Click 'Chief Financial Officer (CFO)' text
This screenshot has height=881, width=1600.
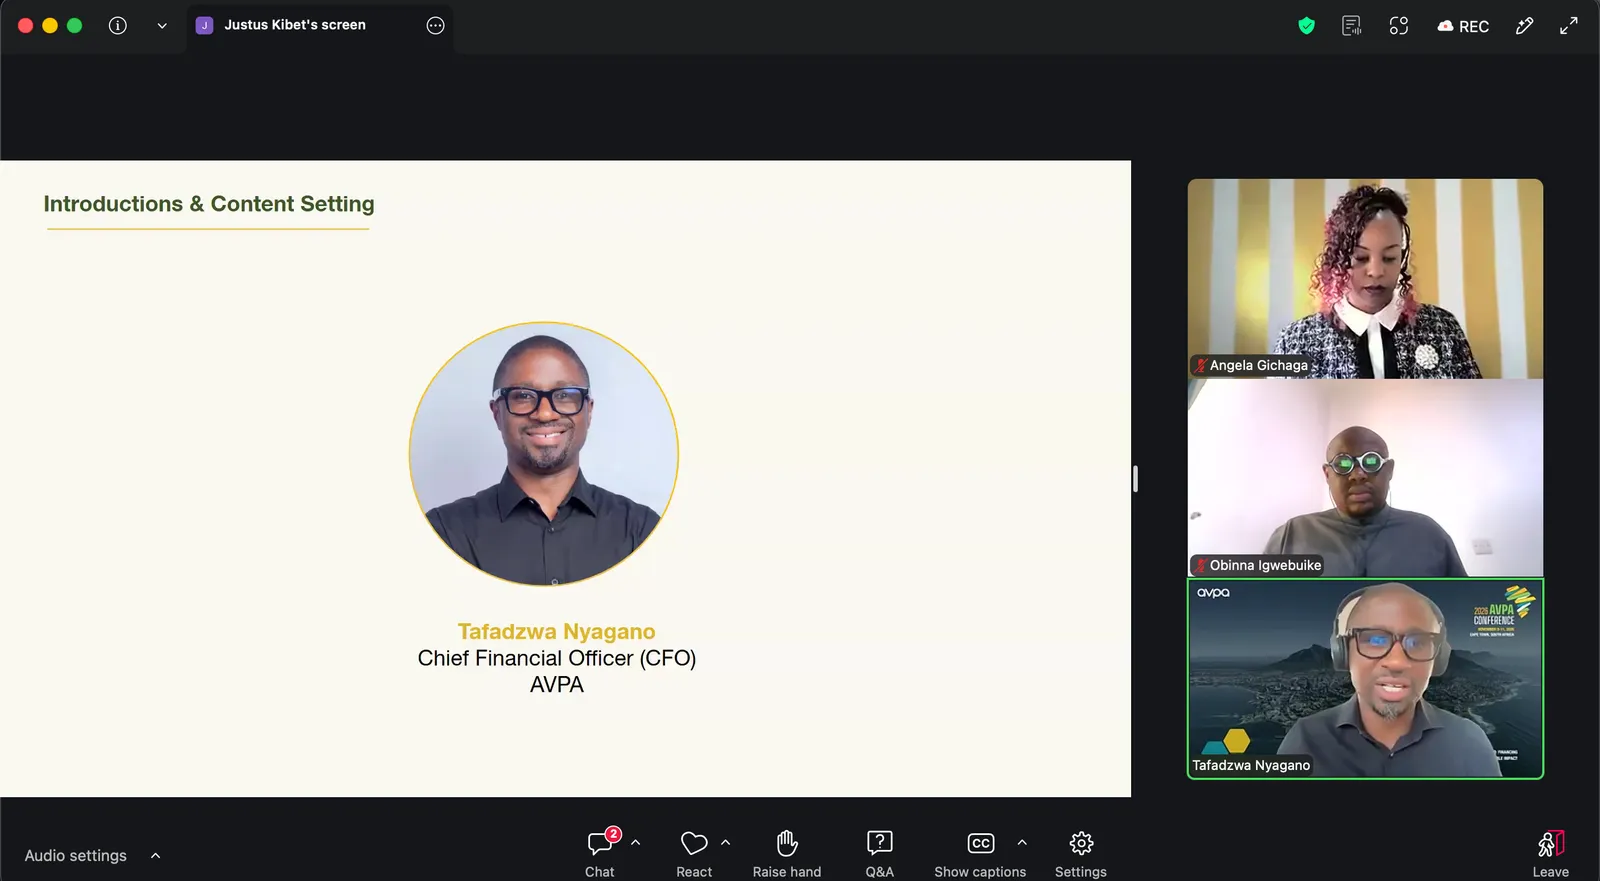point(557,658)
